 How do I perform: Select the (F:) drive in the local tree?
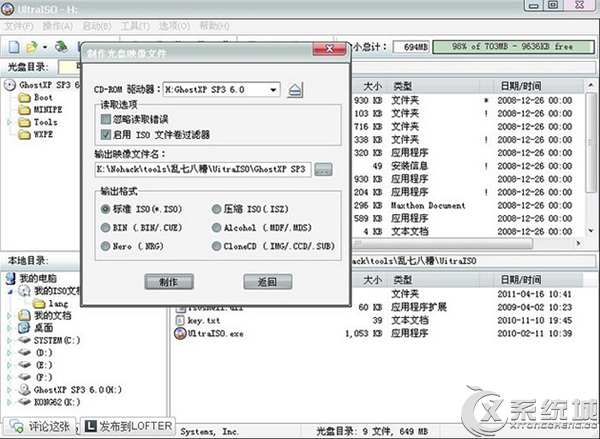(x=35, y=377)
